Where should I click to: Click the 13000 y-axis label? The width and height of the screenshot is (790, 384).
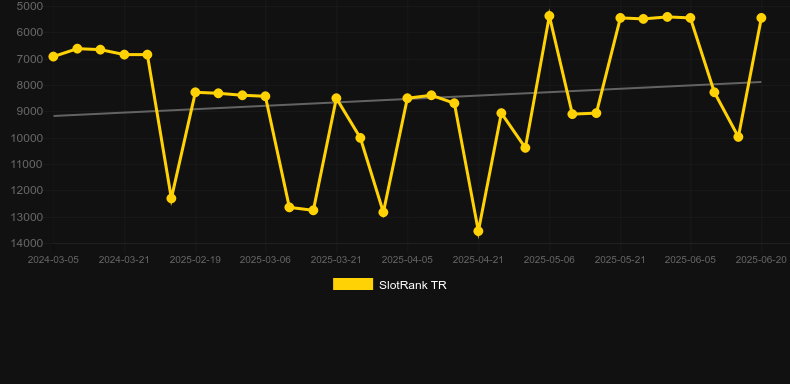(x=27, y=217)
